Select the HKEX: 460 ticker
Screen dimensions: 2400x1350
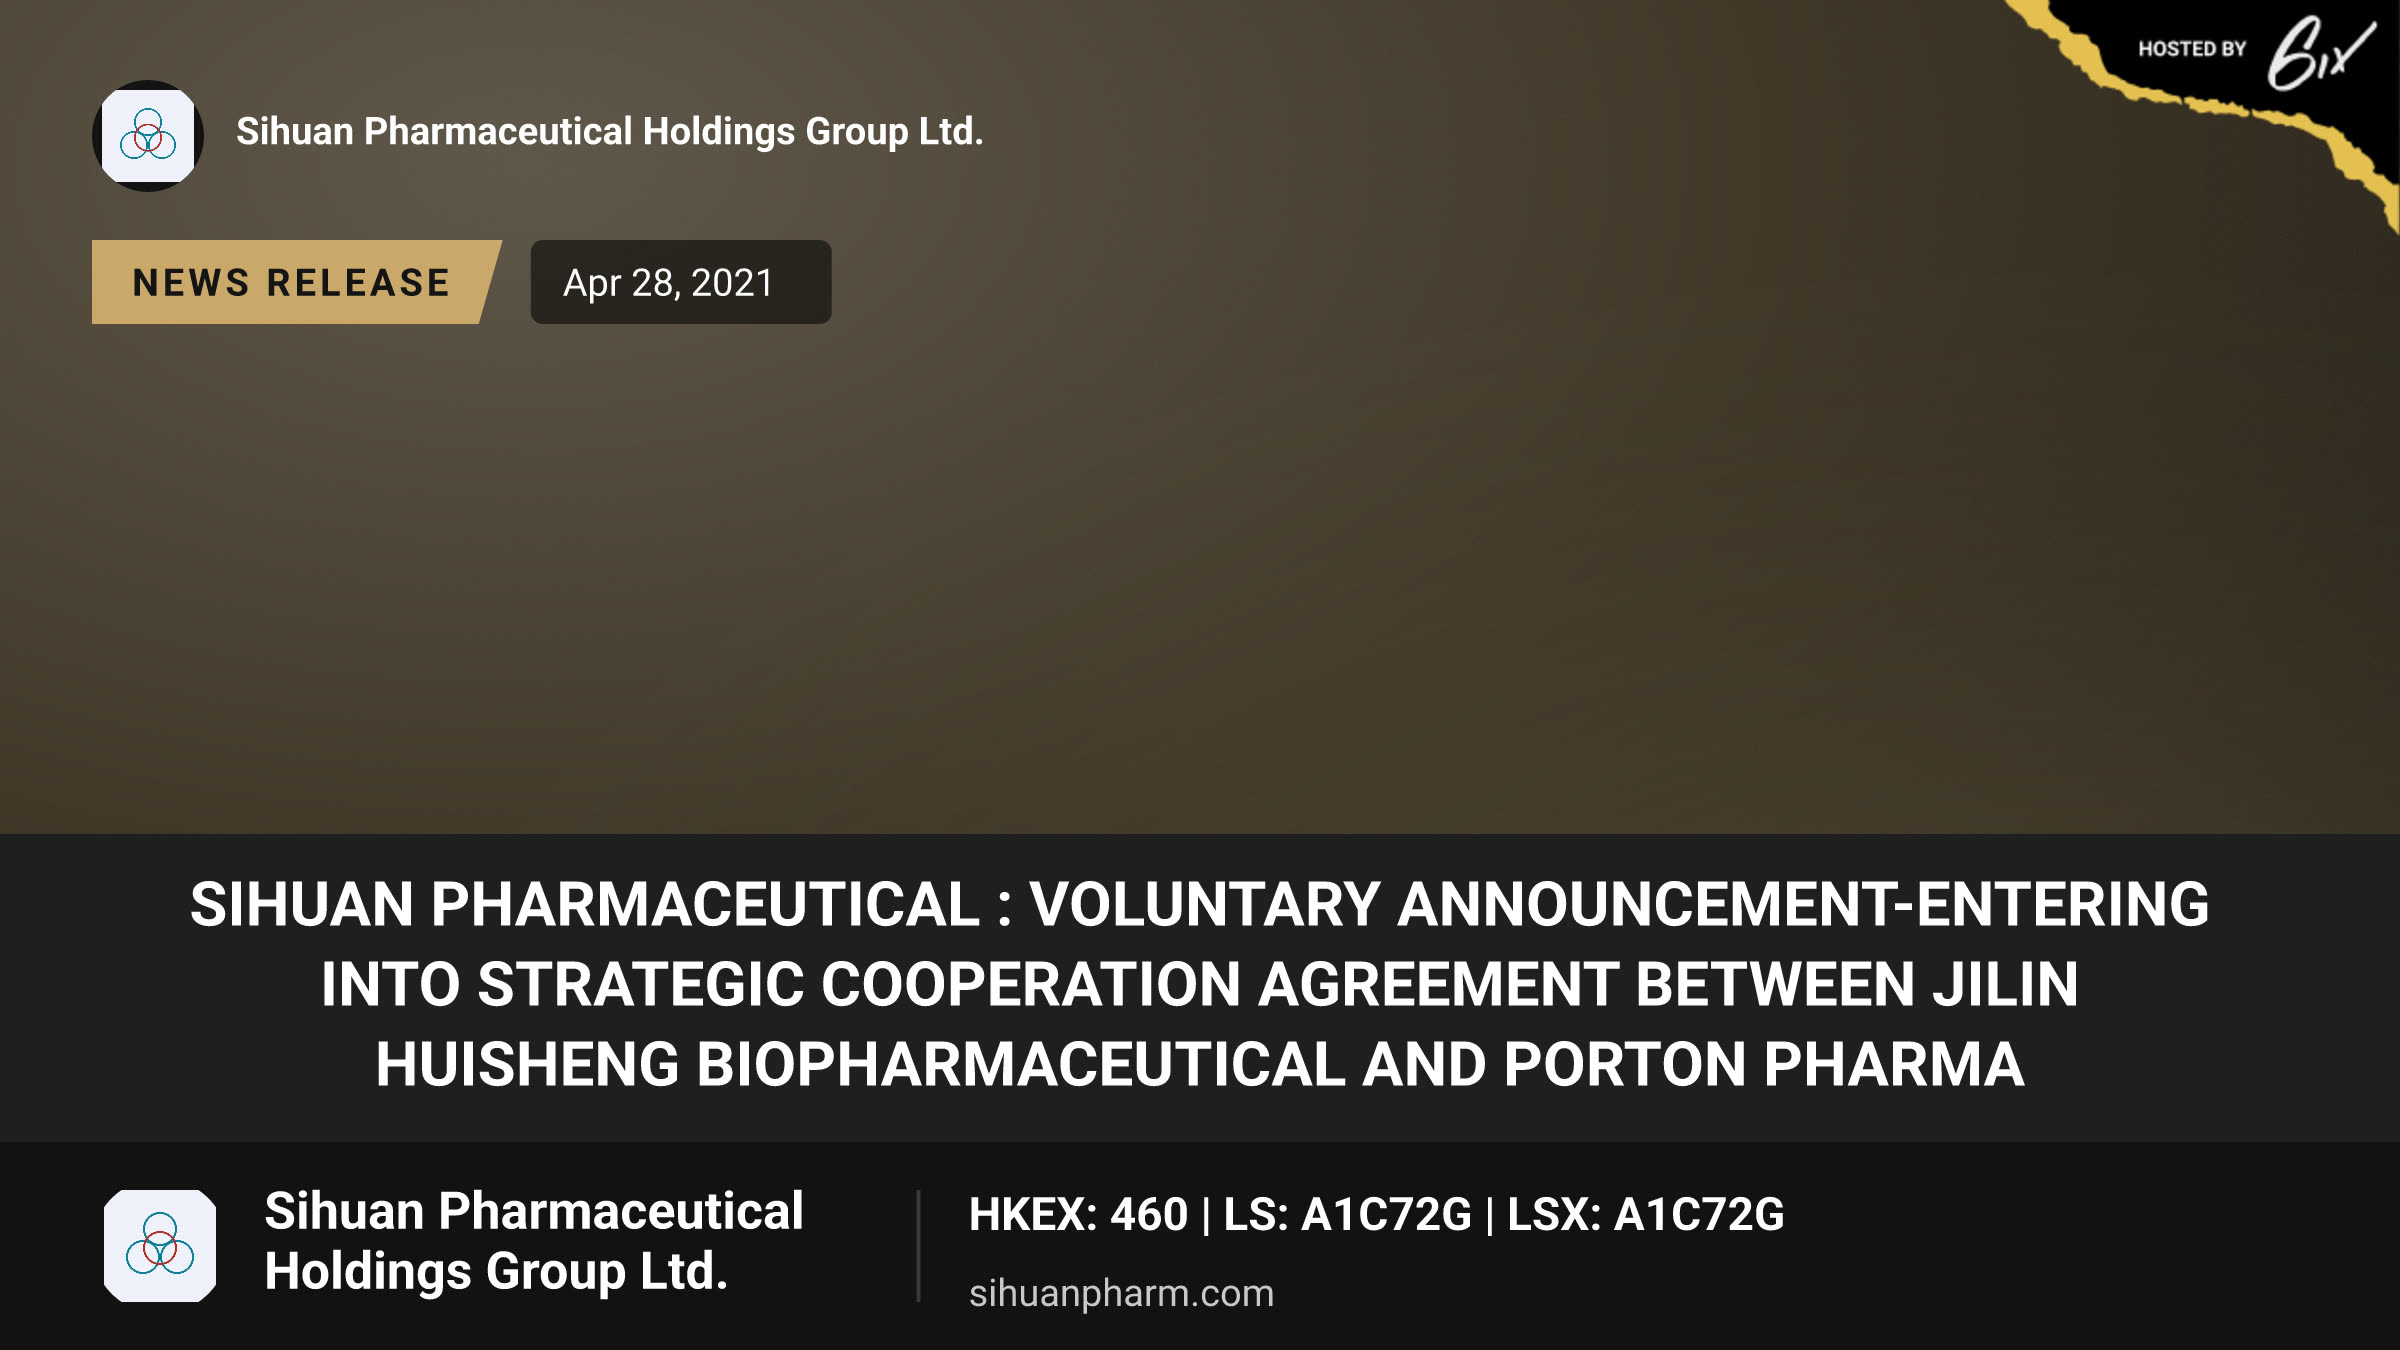point(1078,1214)
